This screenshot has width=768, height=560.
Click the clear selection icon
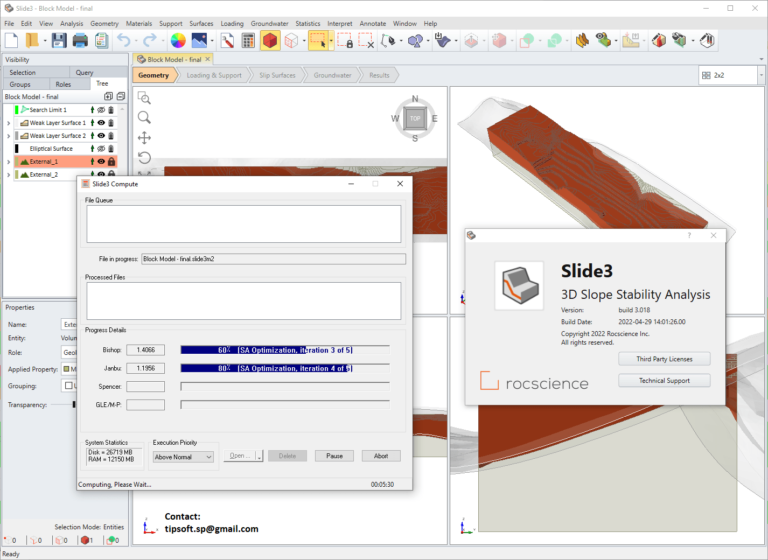(x=366, y=41)
